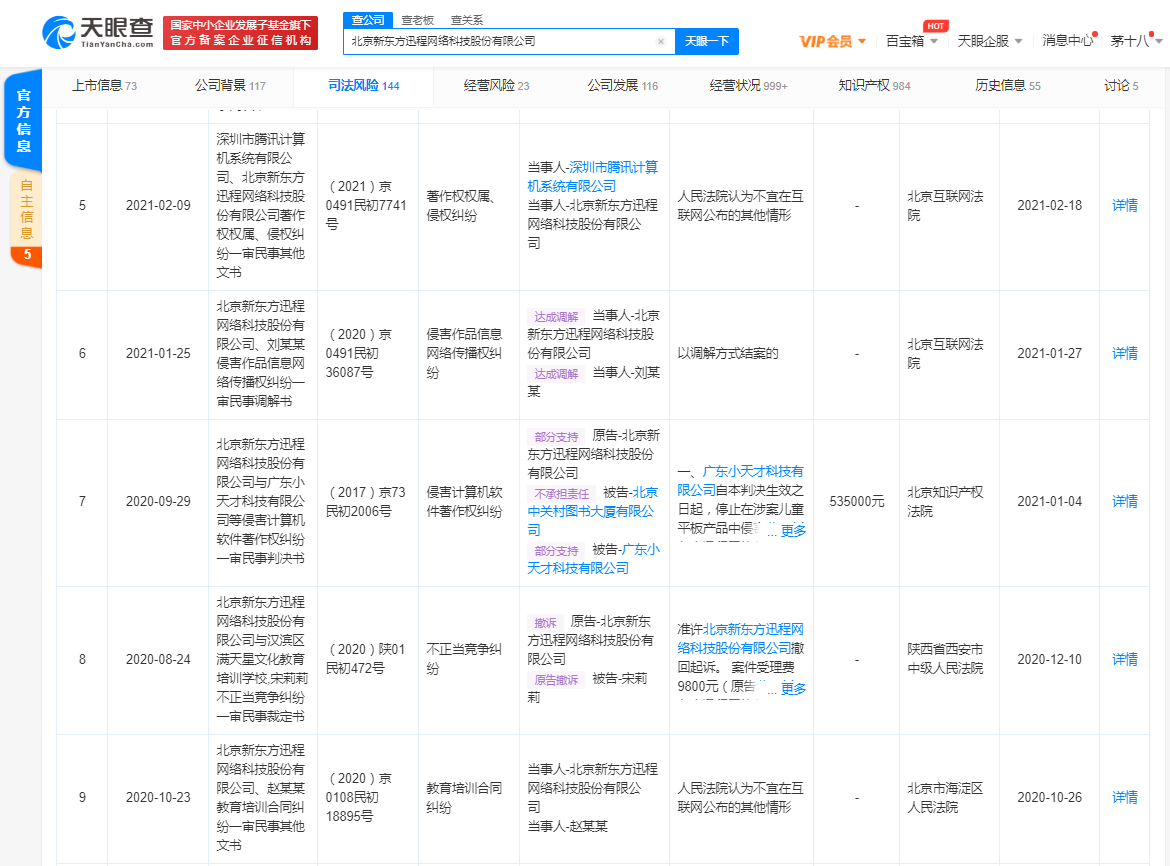Screen dimensions: 1170x866
Task: Switch to 讨论 tab
Action: pyautogui.click(x=1121, y=86)
